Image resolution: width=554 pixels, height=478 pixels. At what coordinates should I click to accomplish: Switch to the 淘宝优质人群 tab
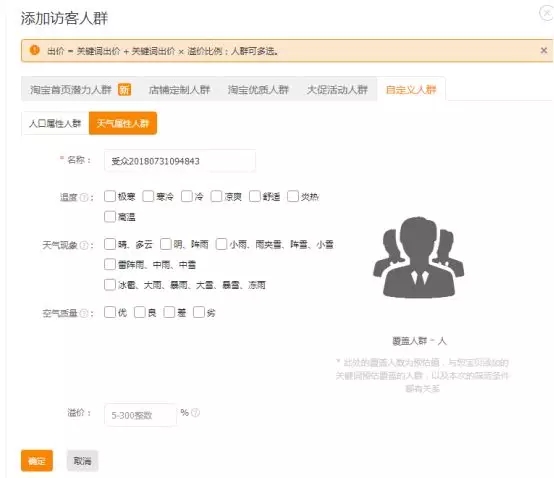[x=258, y=90]
